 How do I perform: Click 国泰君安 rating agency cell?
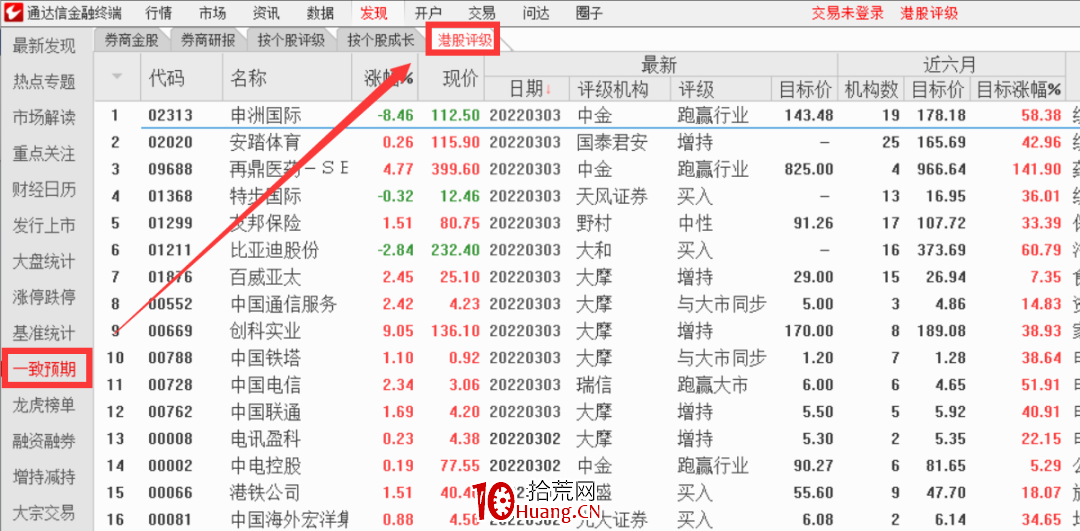pyautogui.click(x=612, y=143)
